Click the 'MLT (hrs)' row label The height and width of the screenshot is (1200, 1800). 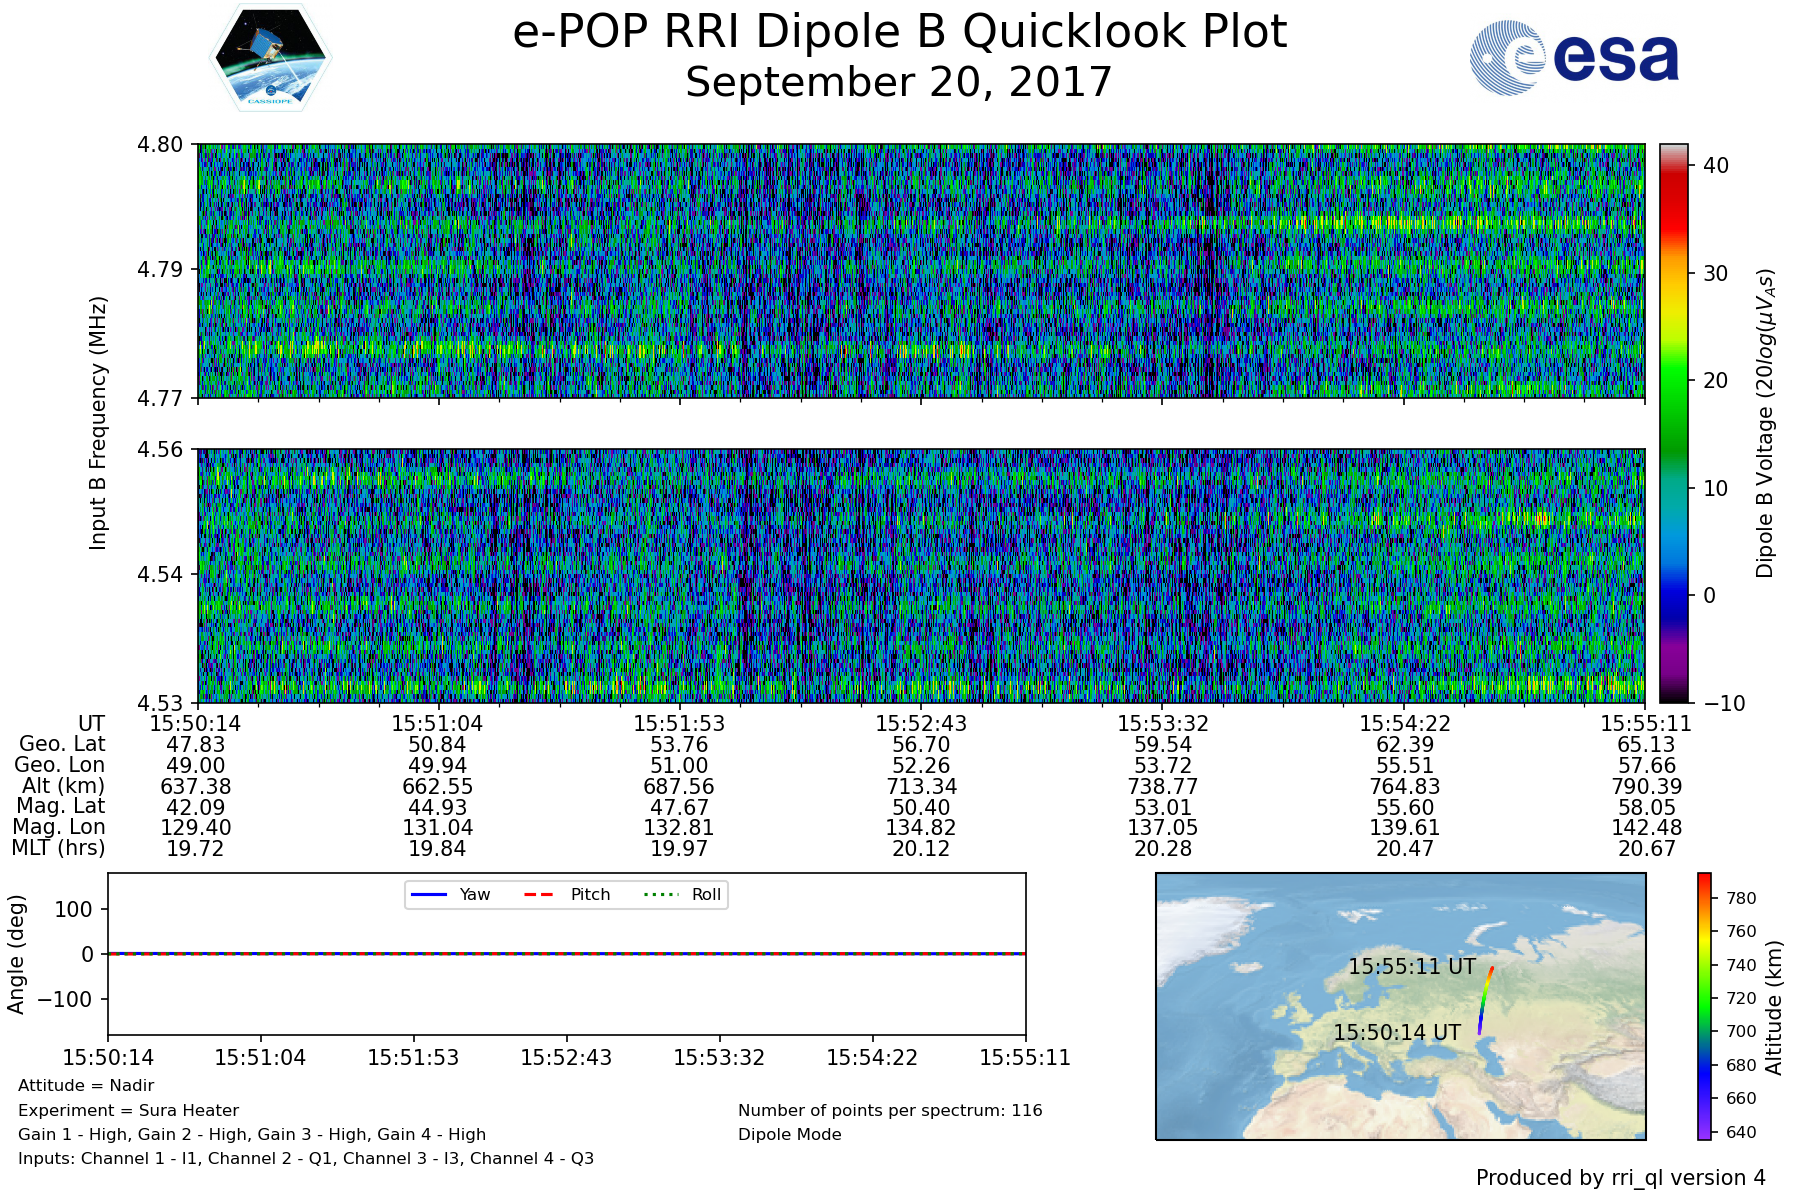[58, 848]
